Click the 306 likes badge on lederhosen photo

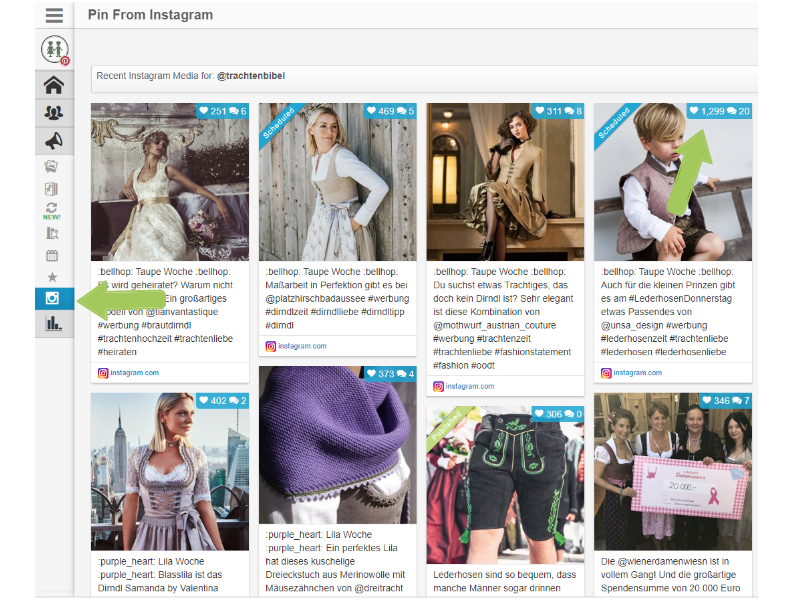pos(558,414)
